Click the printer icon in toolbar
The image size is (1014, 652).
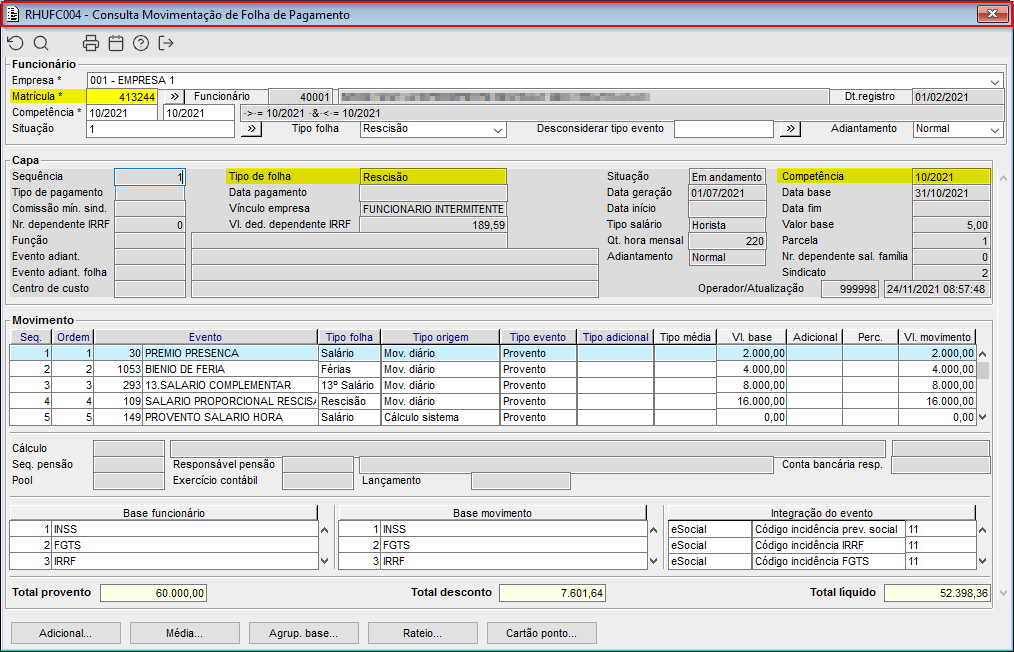[x=91, y=43]
